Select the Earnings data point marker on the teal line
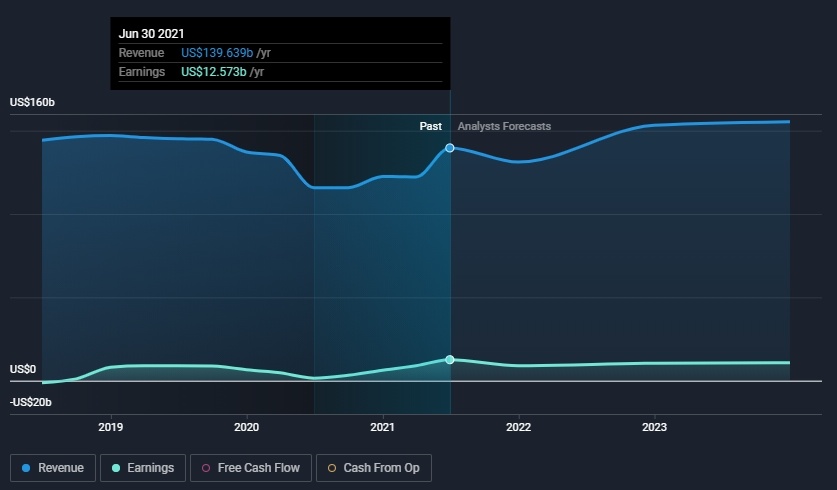Screen dimensions: 837x490 click(450, 359)
